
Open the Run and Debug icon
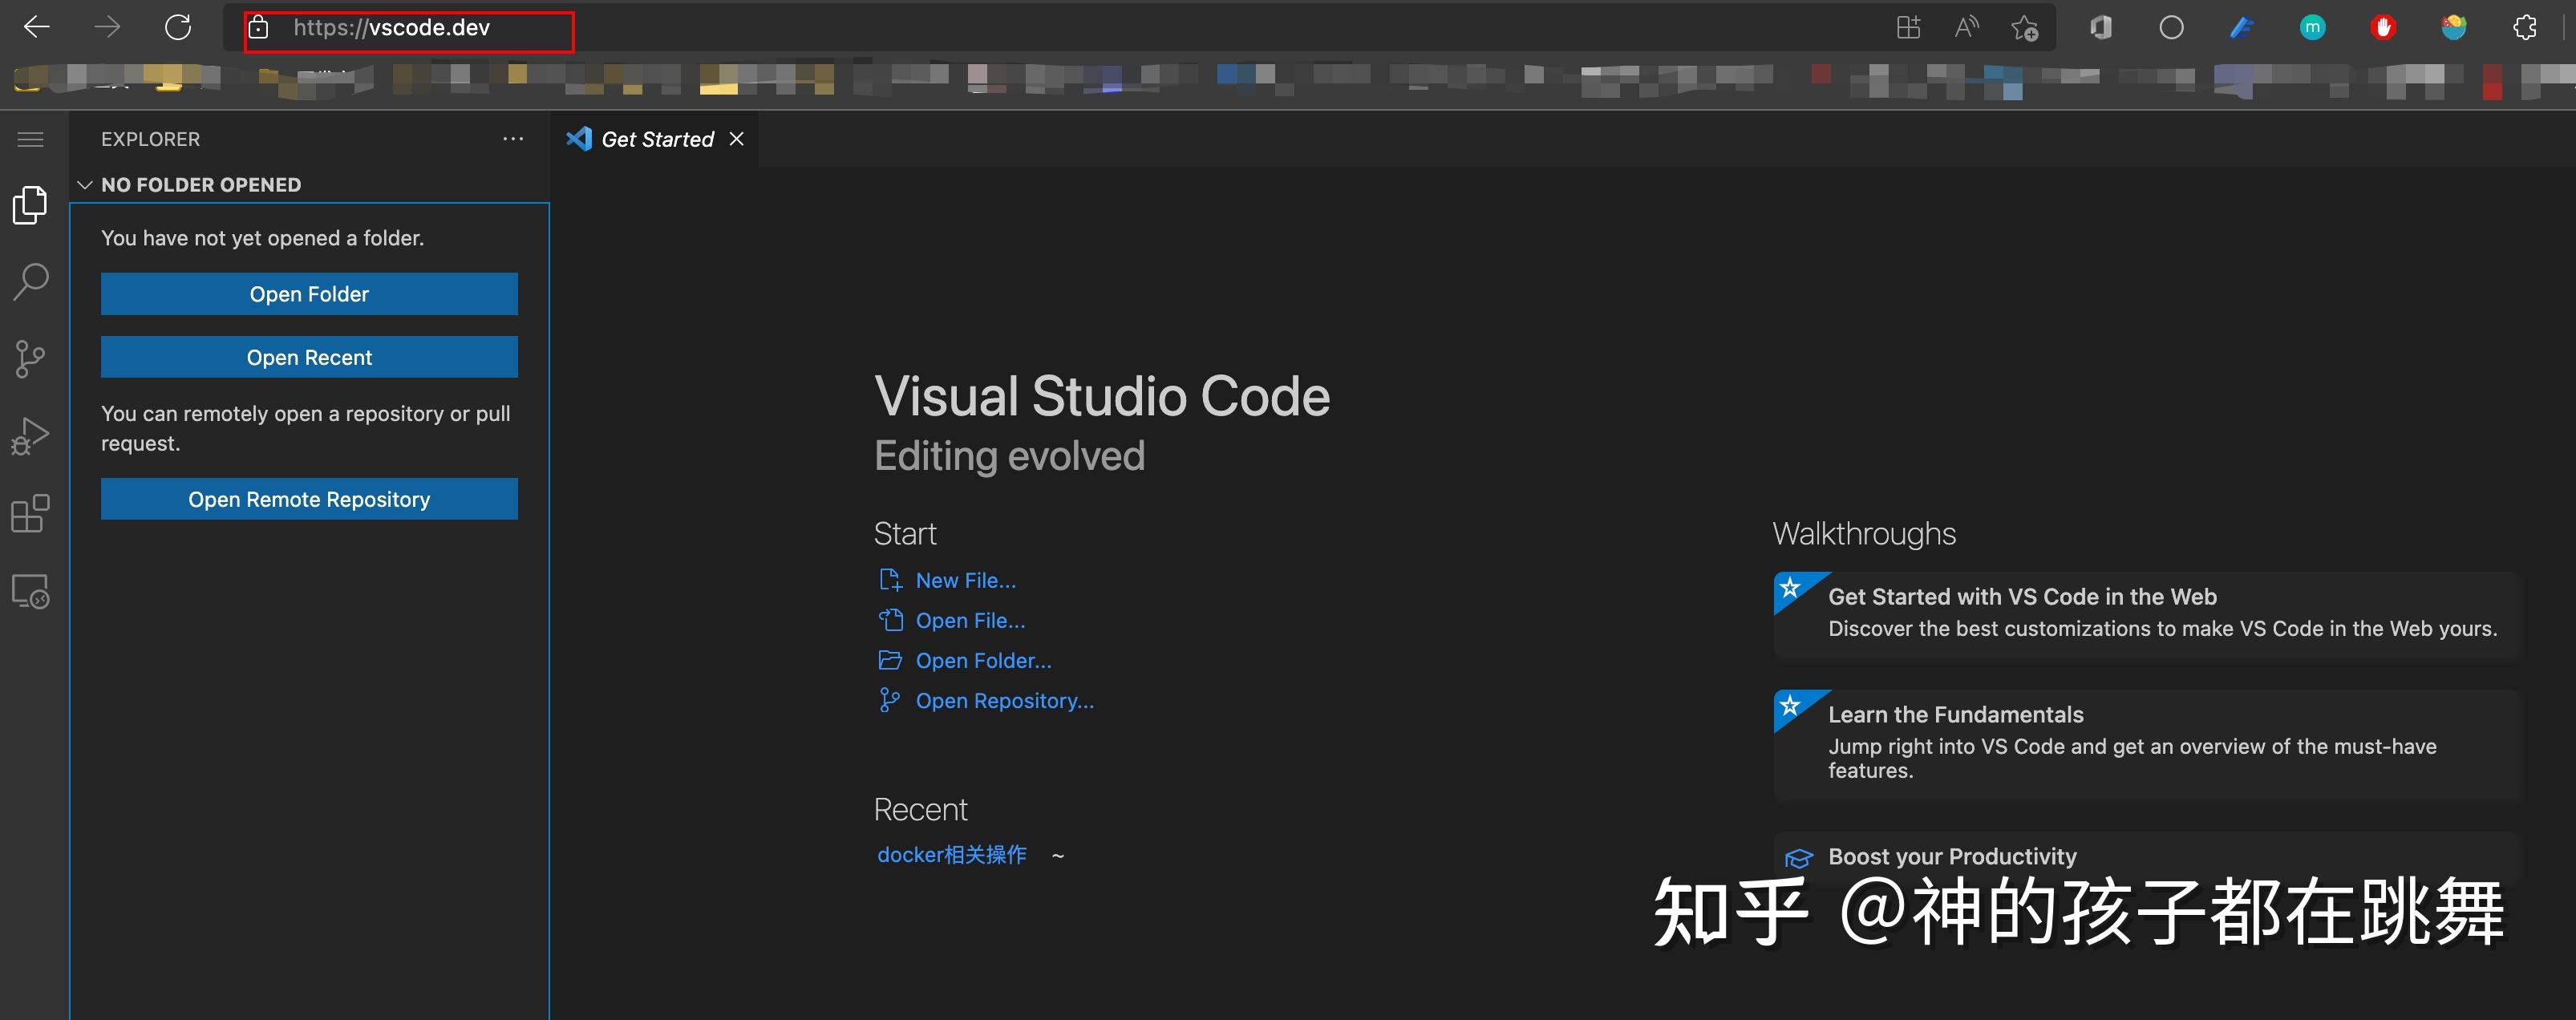pos(30,436)
